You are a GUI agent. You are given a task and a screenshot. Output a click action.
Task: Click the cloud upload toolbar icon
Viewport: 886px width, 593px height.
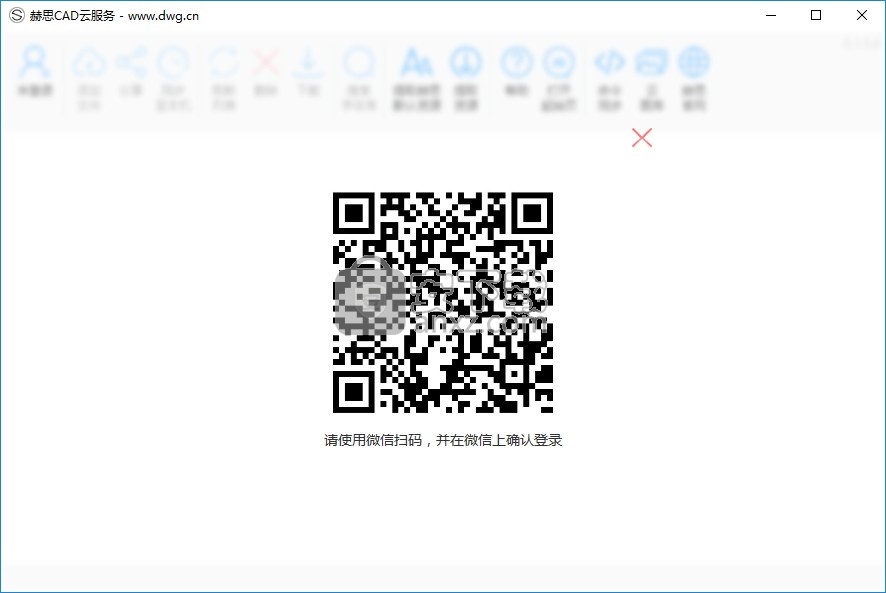pos(89,63)
